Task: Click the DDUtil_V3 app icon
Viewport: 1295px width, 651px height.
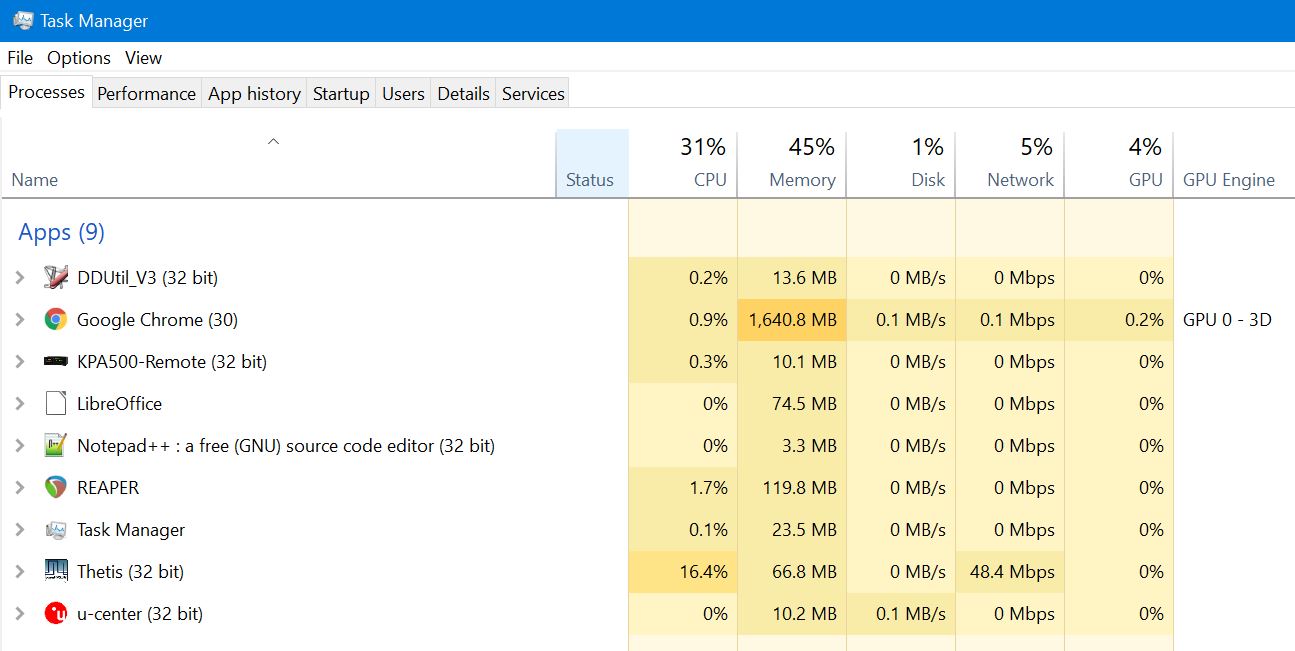Action: click(56, 278)
